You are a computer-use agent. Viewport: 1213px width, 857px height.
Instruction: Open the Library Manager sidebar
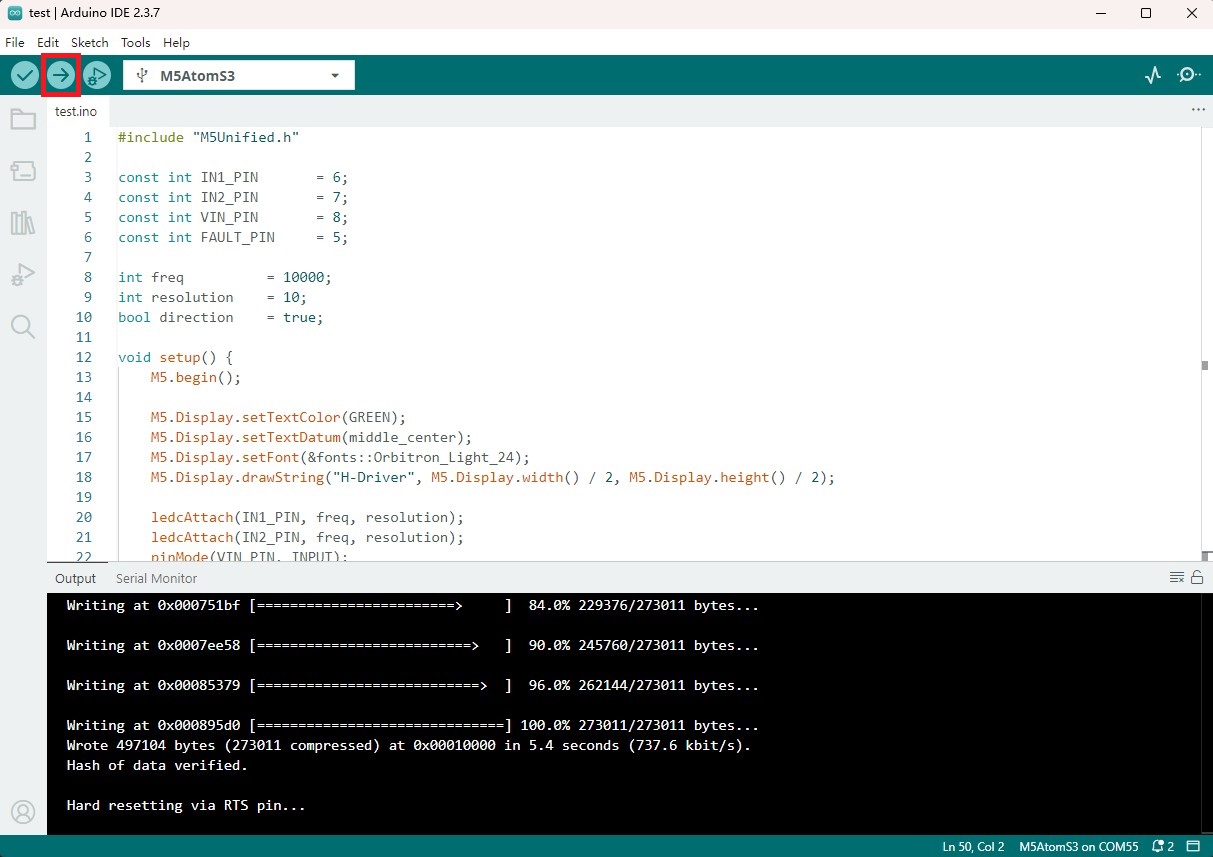click(x=23, y=222)
